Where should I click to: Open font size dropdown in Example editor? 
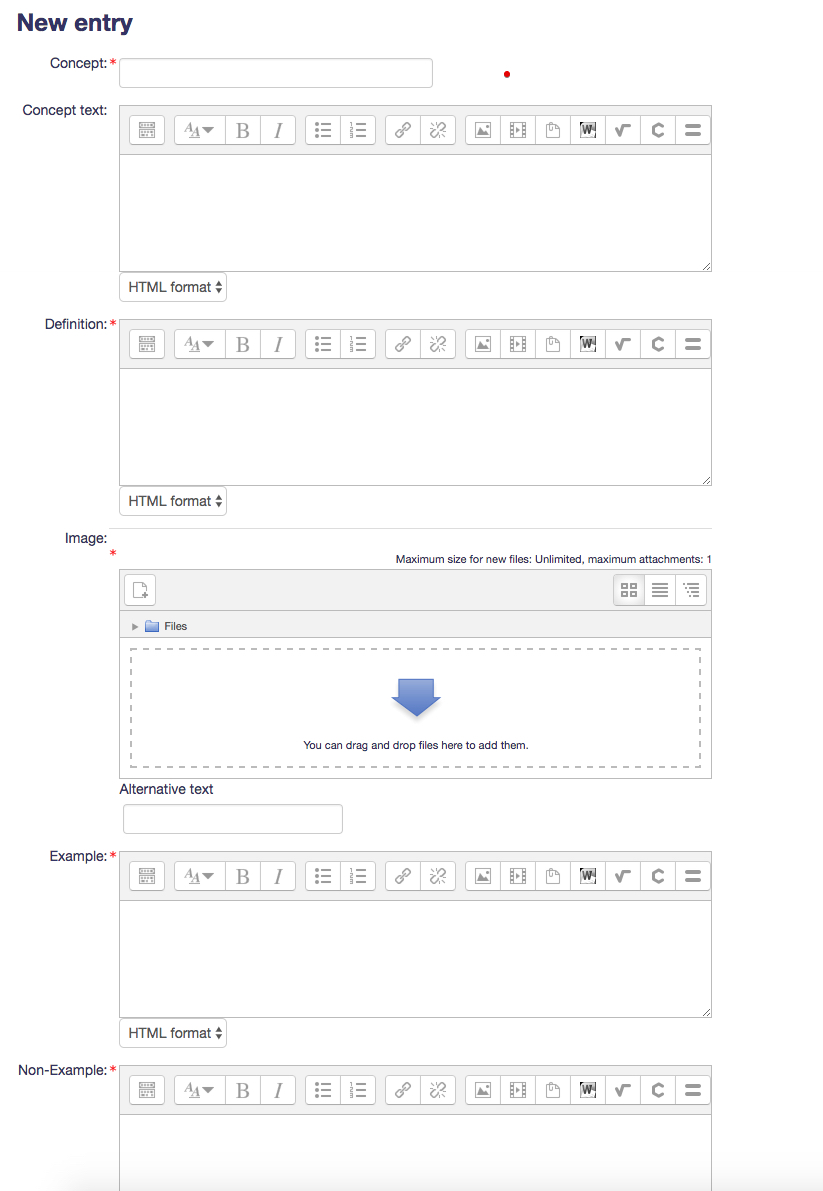pyautogui.click(x=200, y=876)
